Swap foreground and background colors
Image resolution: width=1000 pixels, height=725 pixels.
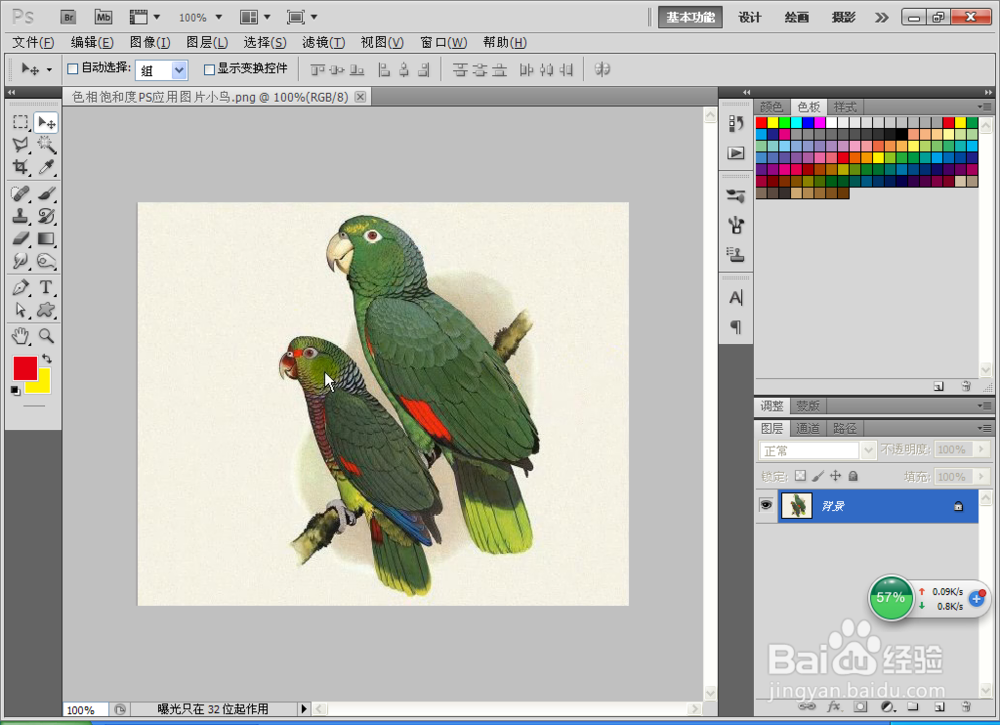(47, 358)
